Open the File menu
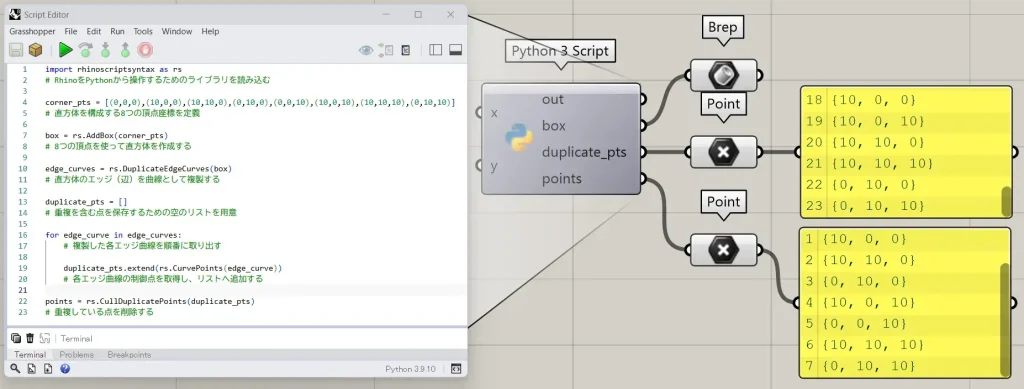The width and height of the screenshot is (1024, 389). 71,31
